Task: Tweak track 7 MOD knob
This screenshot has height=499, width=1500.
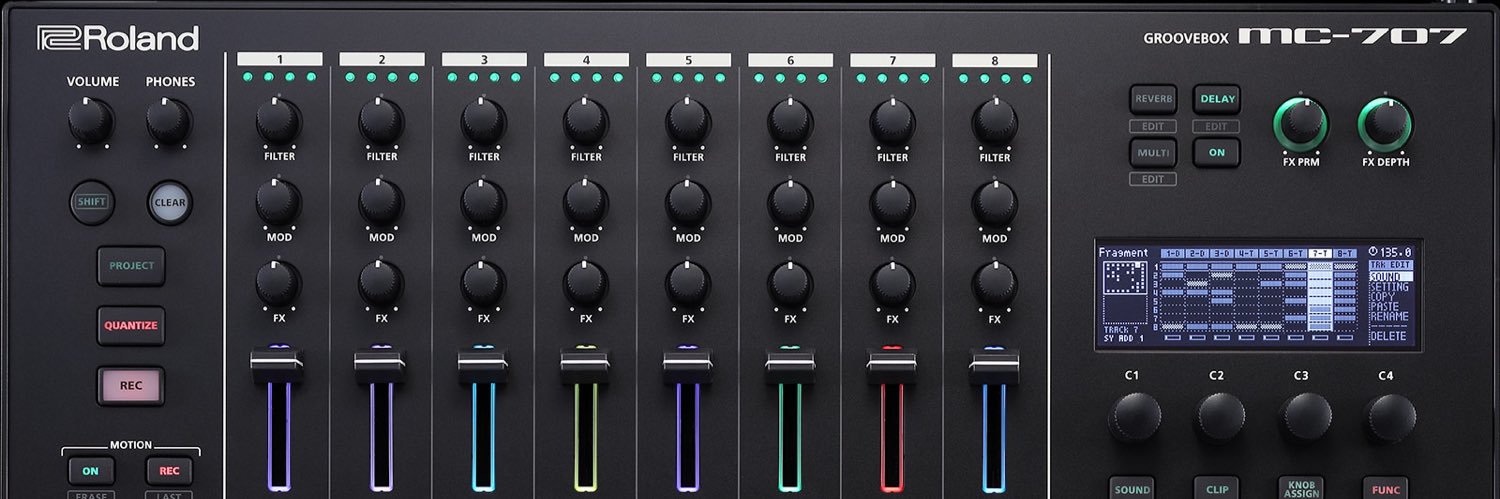Action: point(892,203)
